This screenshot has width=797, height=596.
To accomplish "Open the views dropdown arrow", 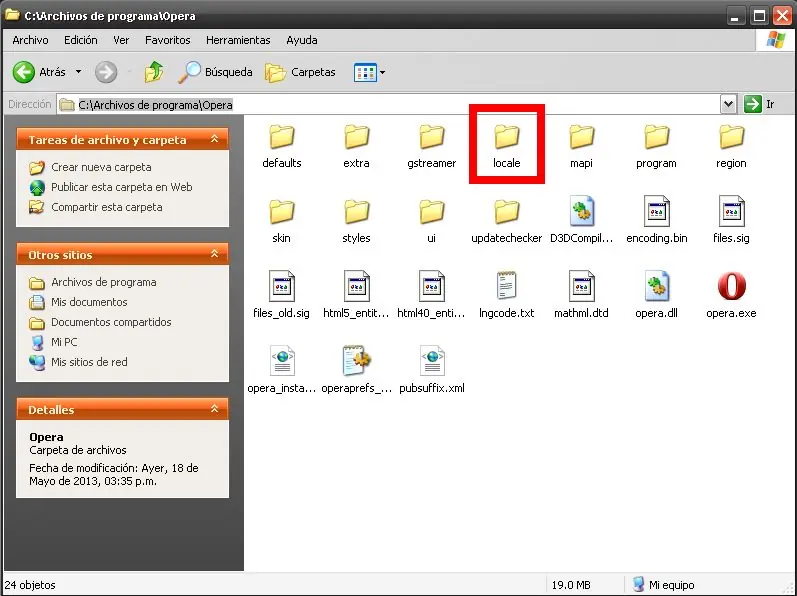I will [x=383, y=73].
